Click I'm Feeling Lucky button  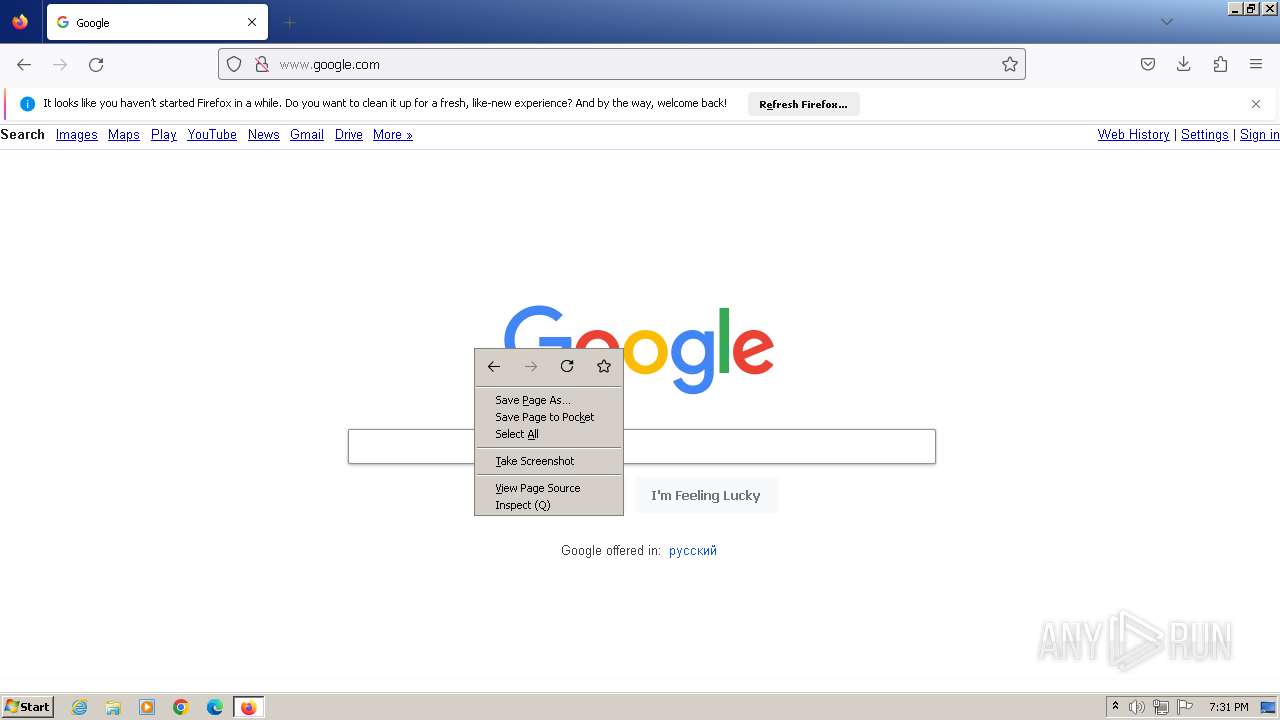tap(706, 495)
